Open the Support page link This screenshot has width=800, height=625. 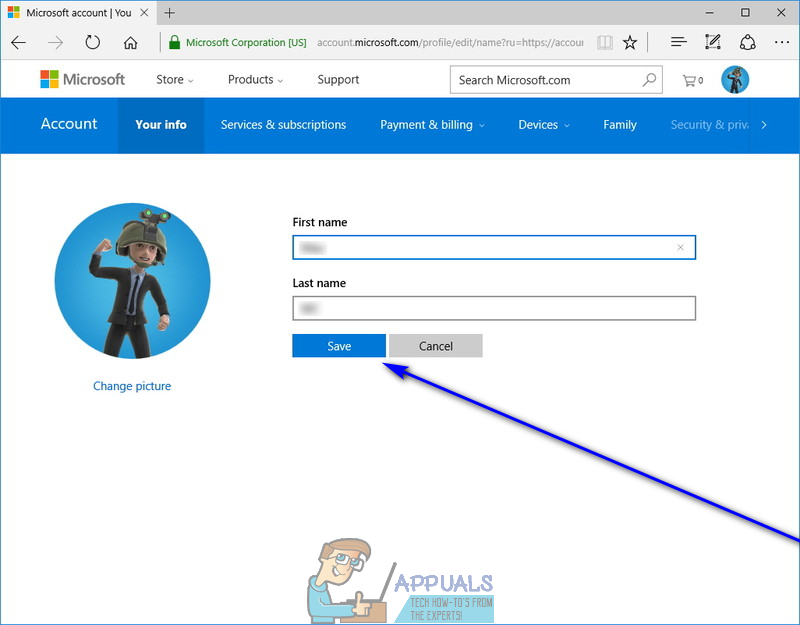pos(338,80)
